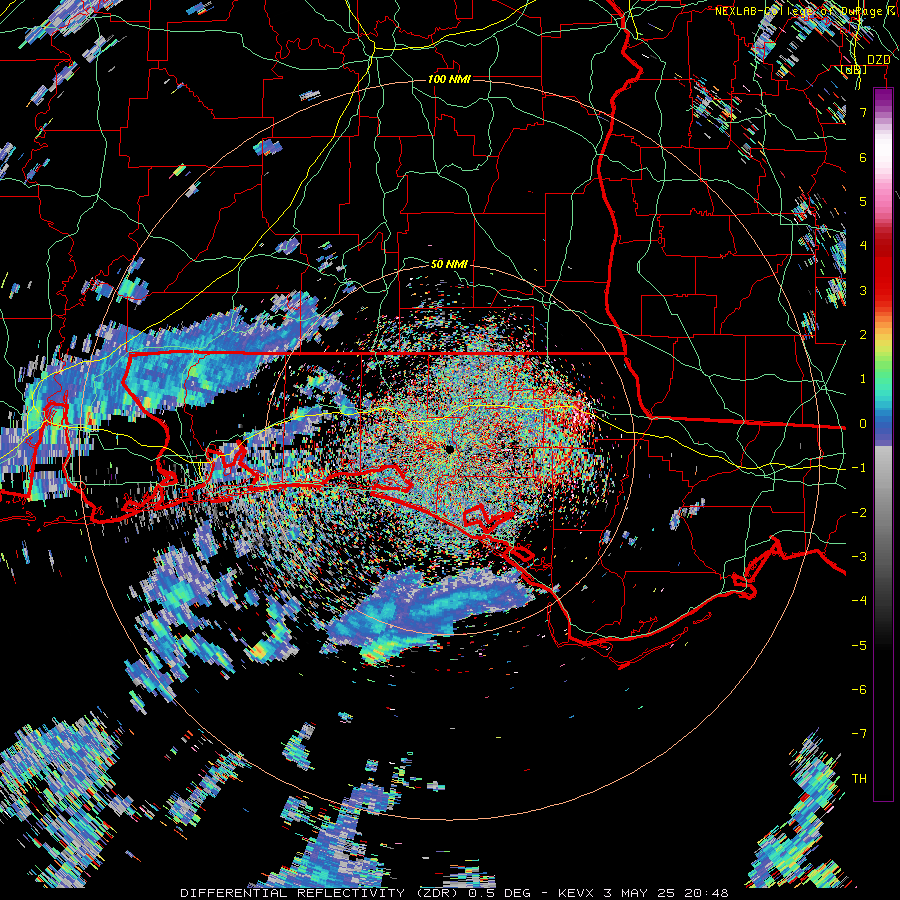The height and width of the screenshot is (900, 900).
Task: Click the "3 MAY 25 20:48" timestamp
Action: pos(666,893)
